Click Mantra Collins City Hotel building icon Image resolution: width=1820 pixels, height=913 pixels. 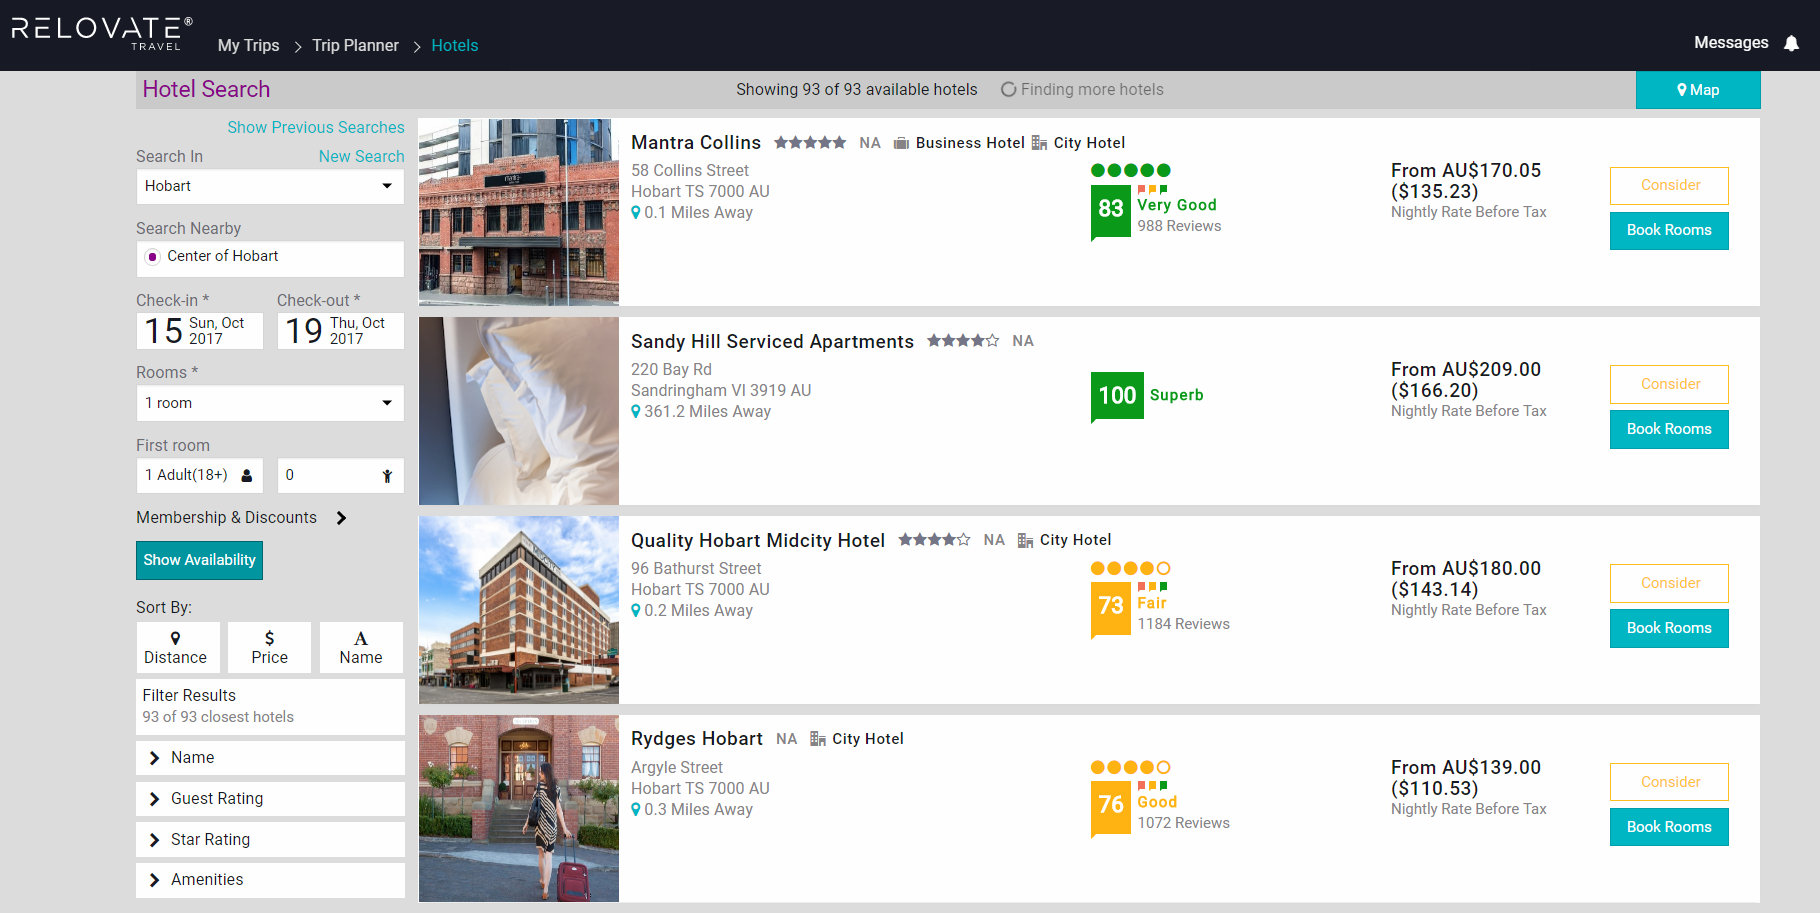pos(1039,143)
